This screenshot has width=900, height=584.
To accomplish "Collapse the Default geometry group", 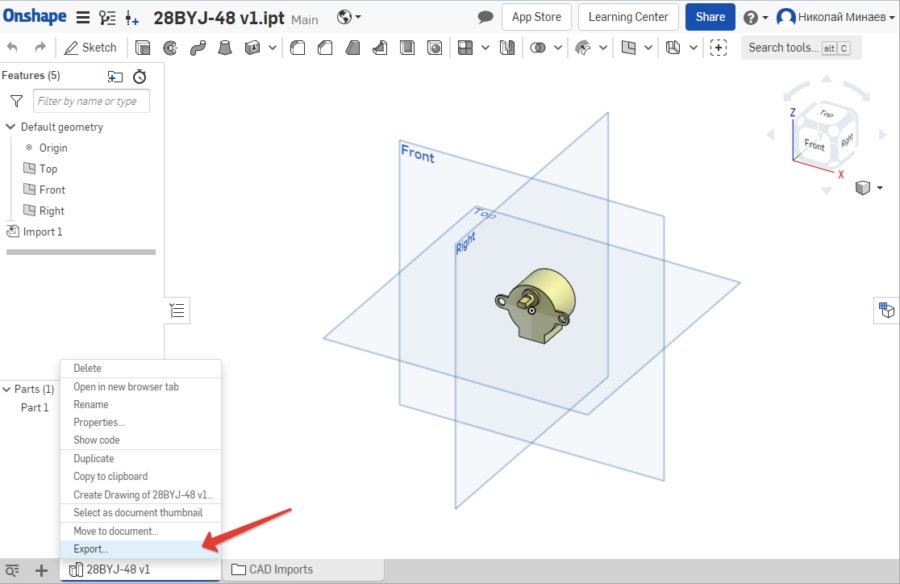I will (x=10, y=127).
